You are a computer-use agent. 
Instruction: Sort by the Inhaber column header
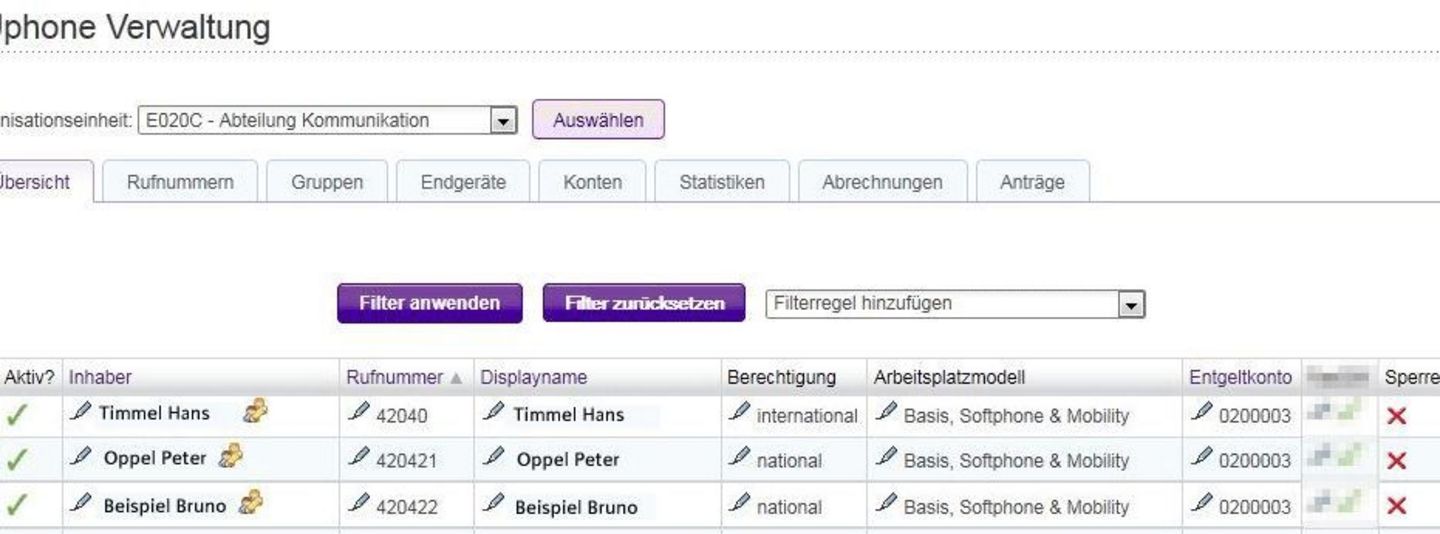click(100, 378)
